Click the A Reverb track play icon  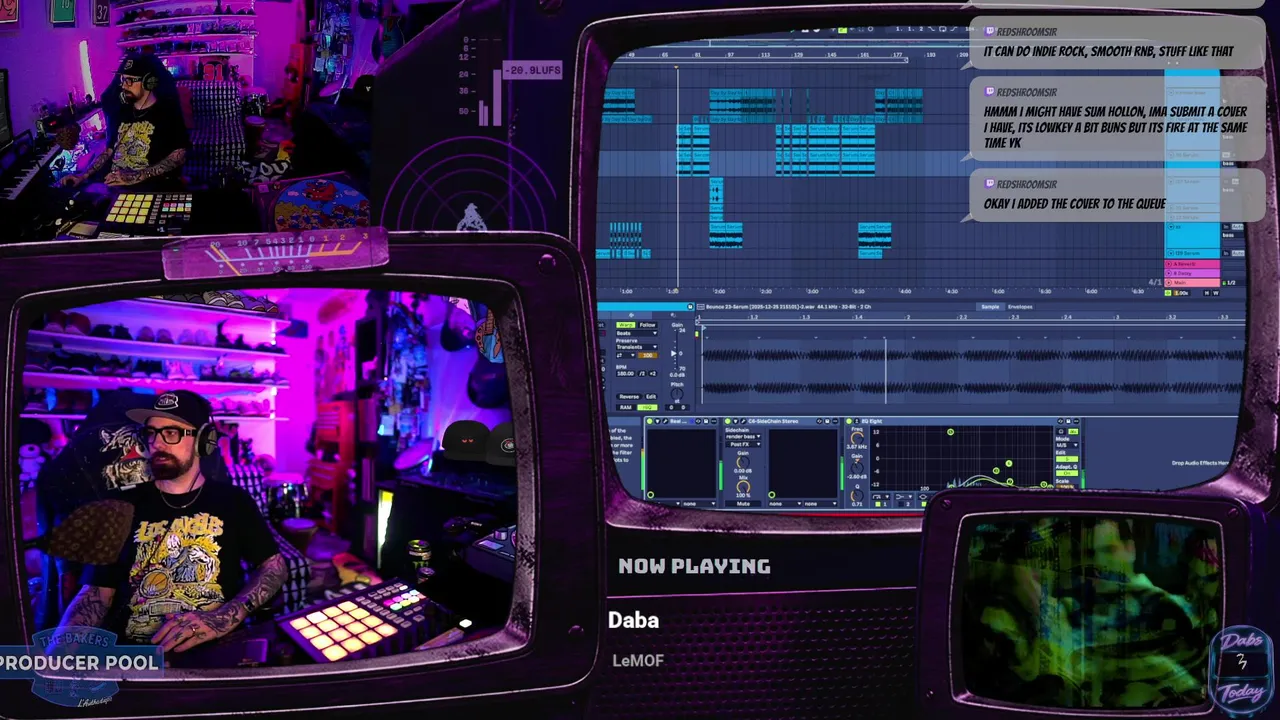tap(1169, 264)
